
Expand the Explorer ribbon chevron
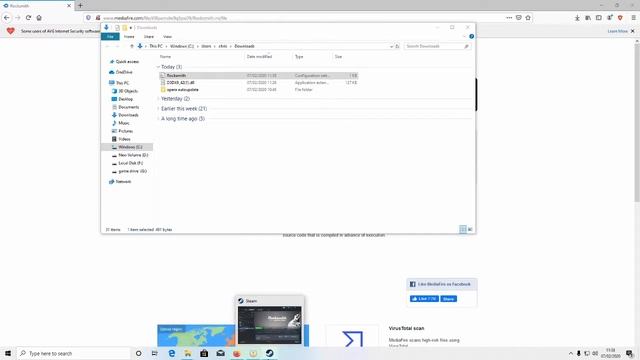point(464,36)
